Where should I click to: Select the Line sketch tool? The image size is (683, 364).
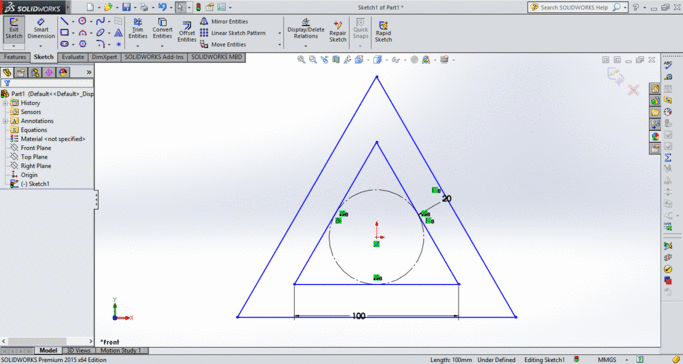pos(64,21)
